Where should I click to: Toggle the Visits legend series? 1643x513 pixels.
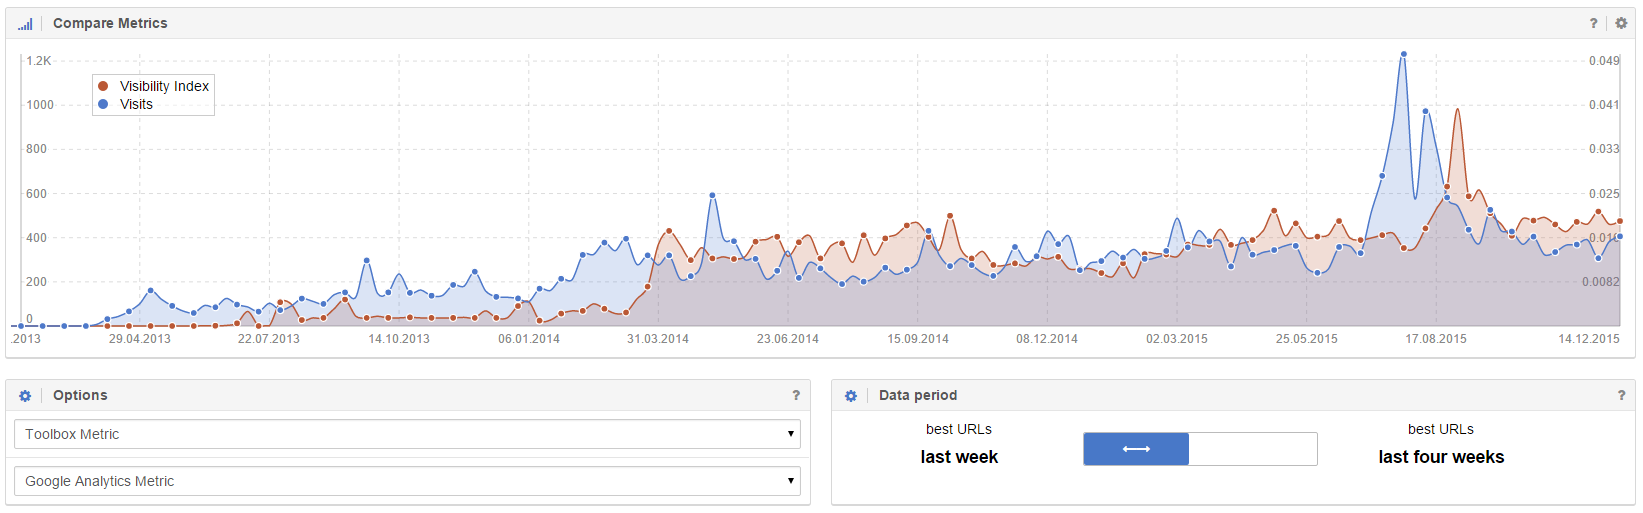pyautogui.click(x=136, y=104)
